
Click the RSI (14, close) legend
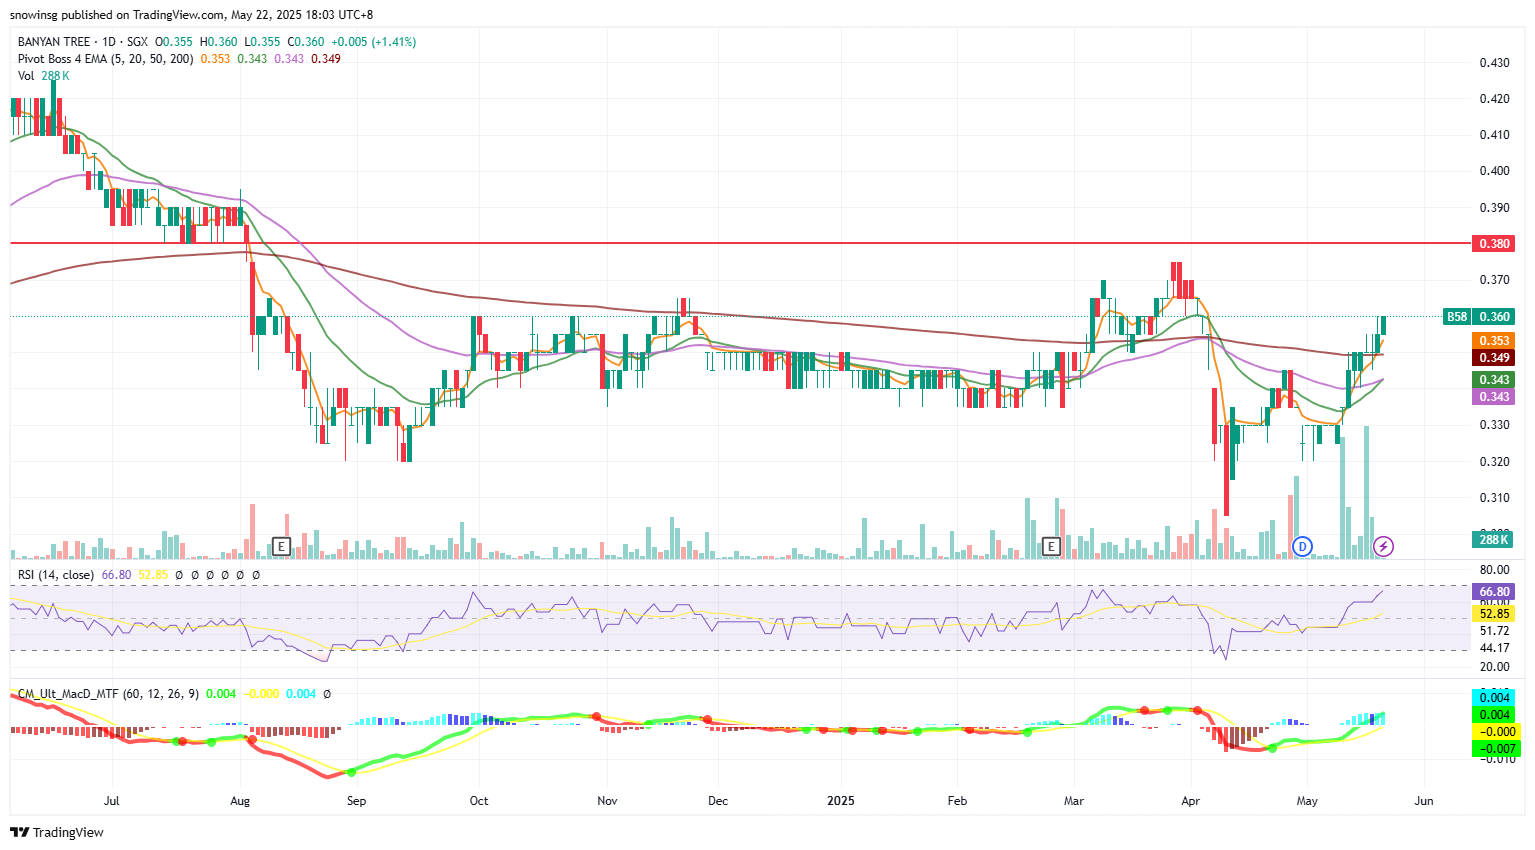56,575
